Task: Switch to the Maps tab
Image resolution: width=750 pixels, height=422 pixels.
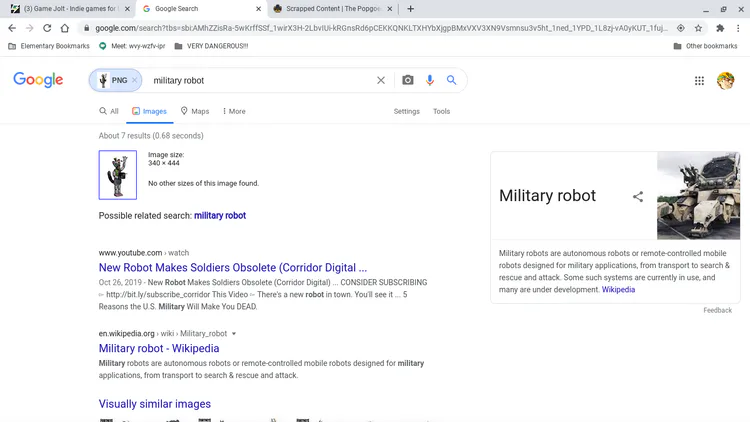Action: click(195, 111)
